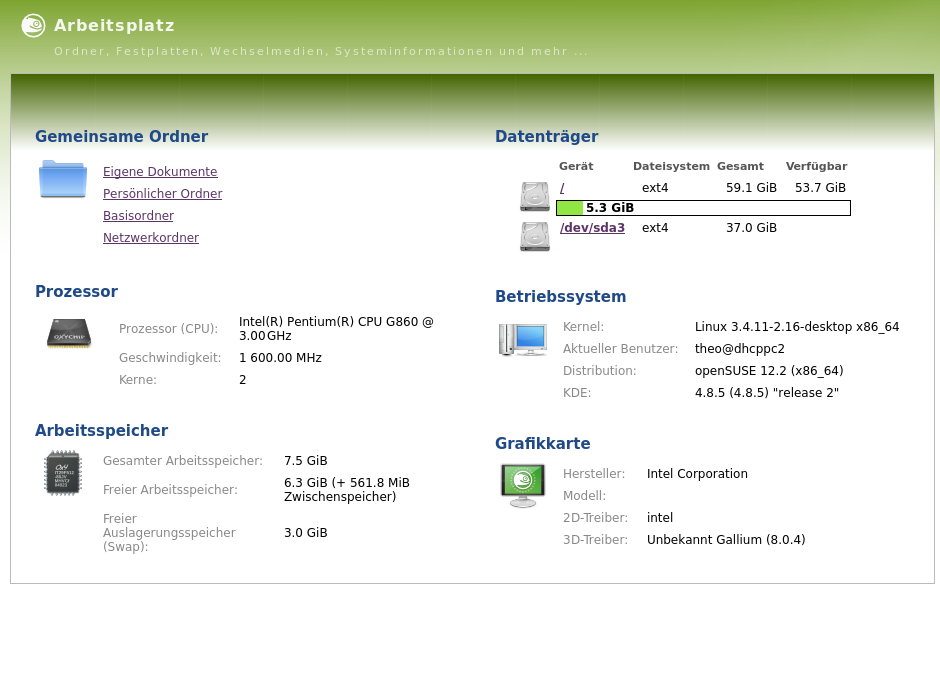Click the memory chip icon
Image resolution: width=940 pixels, height=680 pixels.
pyautogui.click(x=63, y=472)
